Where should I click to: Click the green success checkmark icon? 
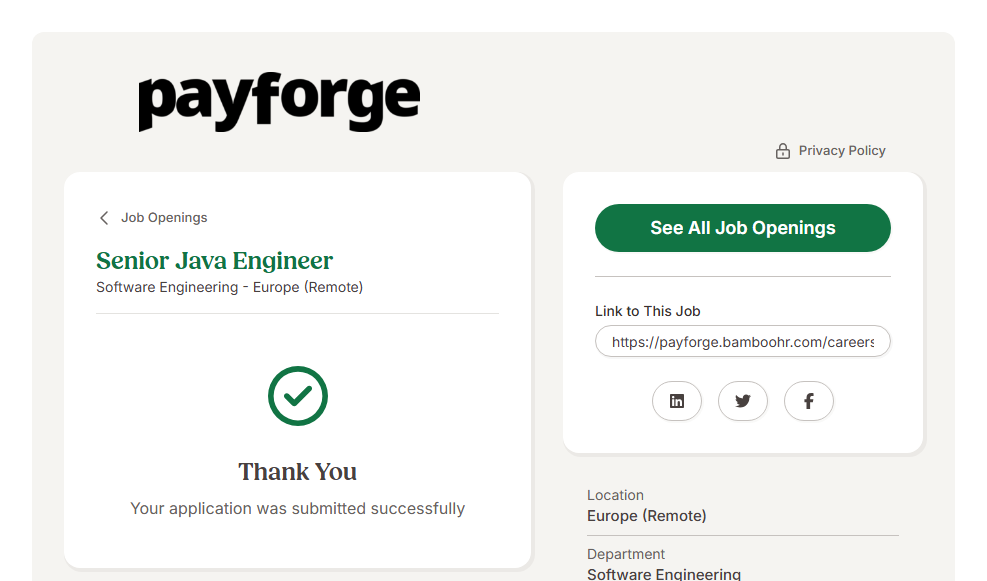click(298, 396)
